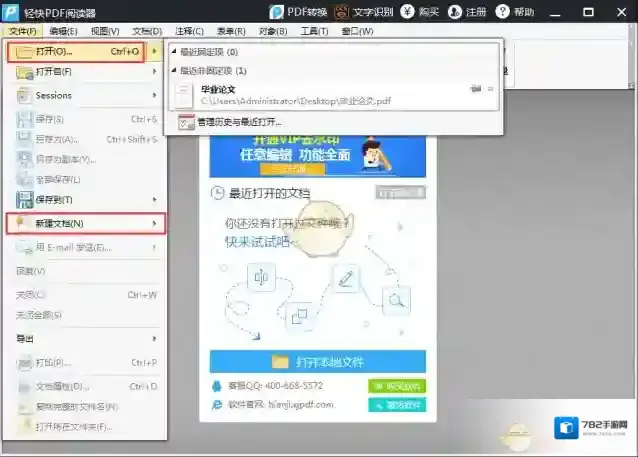Expand the Sessions submenu arrow
This screenshot has height=457, width=638.
coord(154,95)
